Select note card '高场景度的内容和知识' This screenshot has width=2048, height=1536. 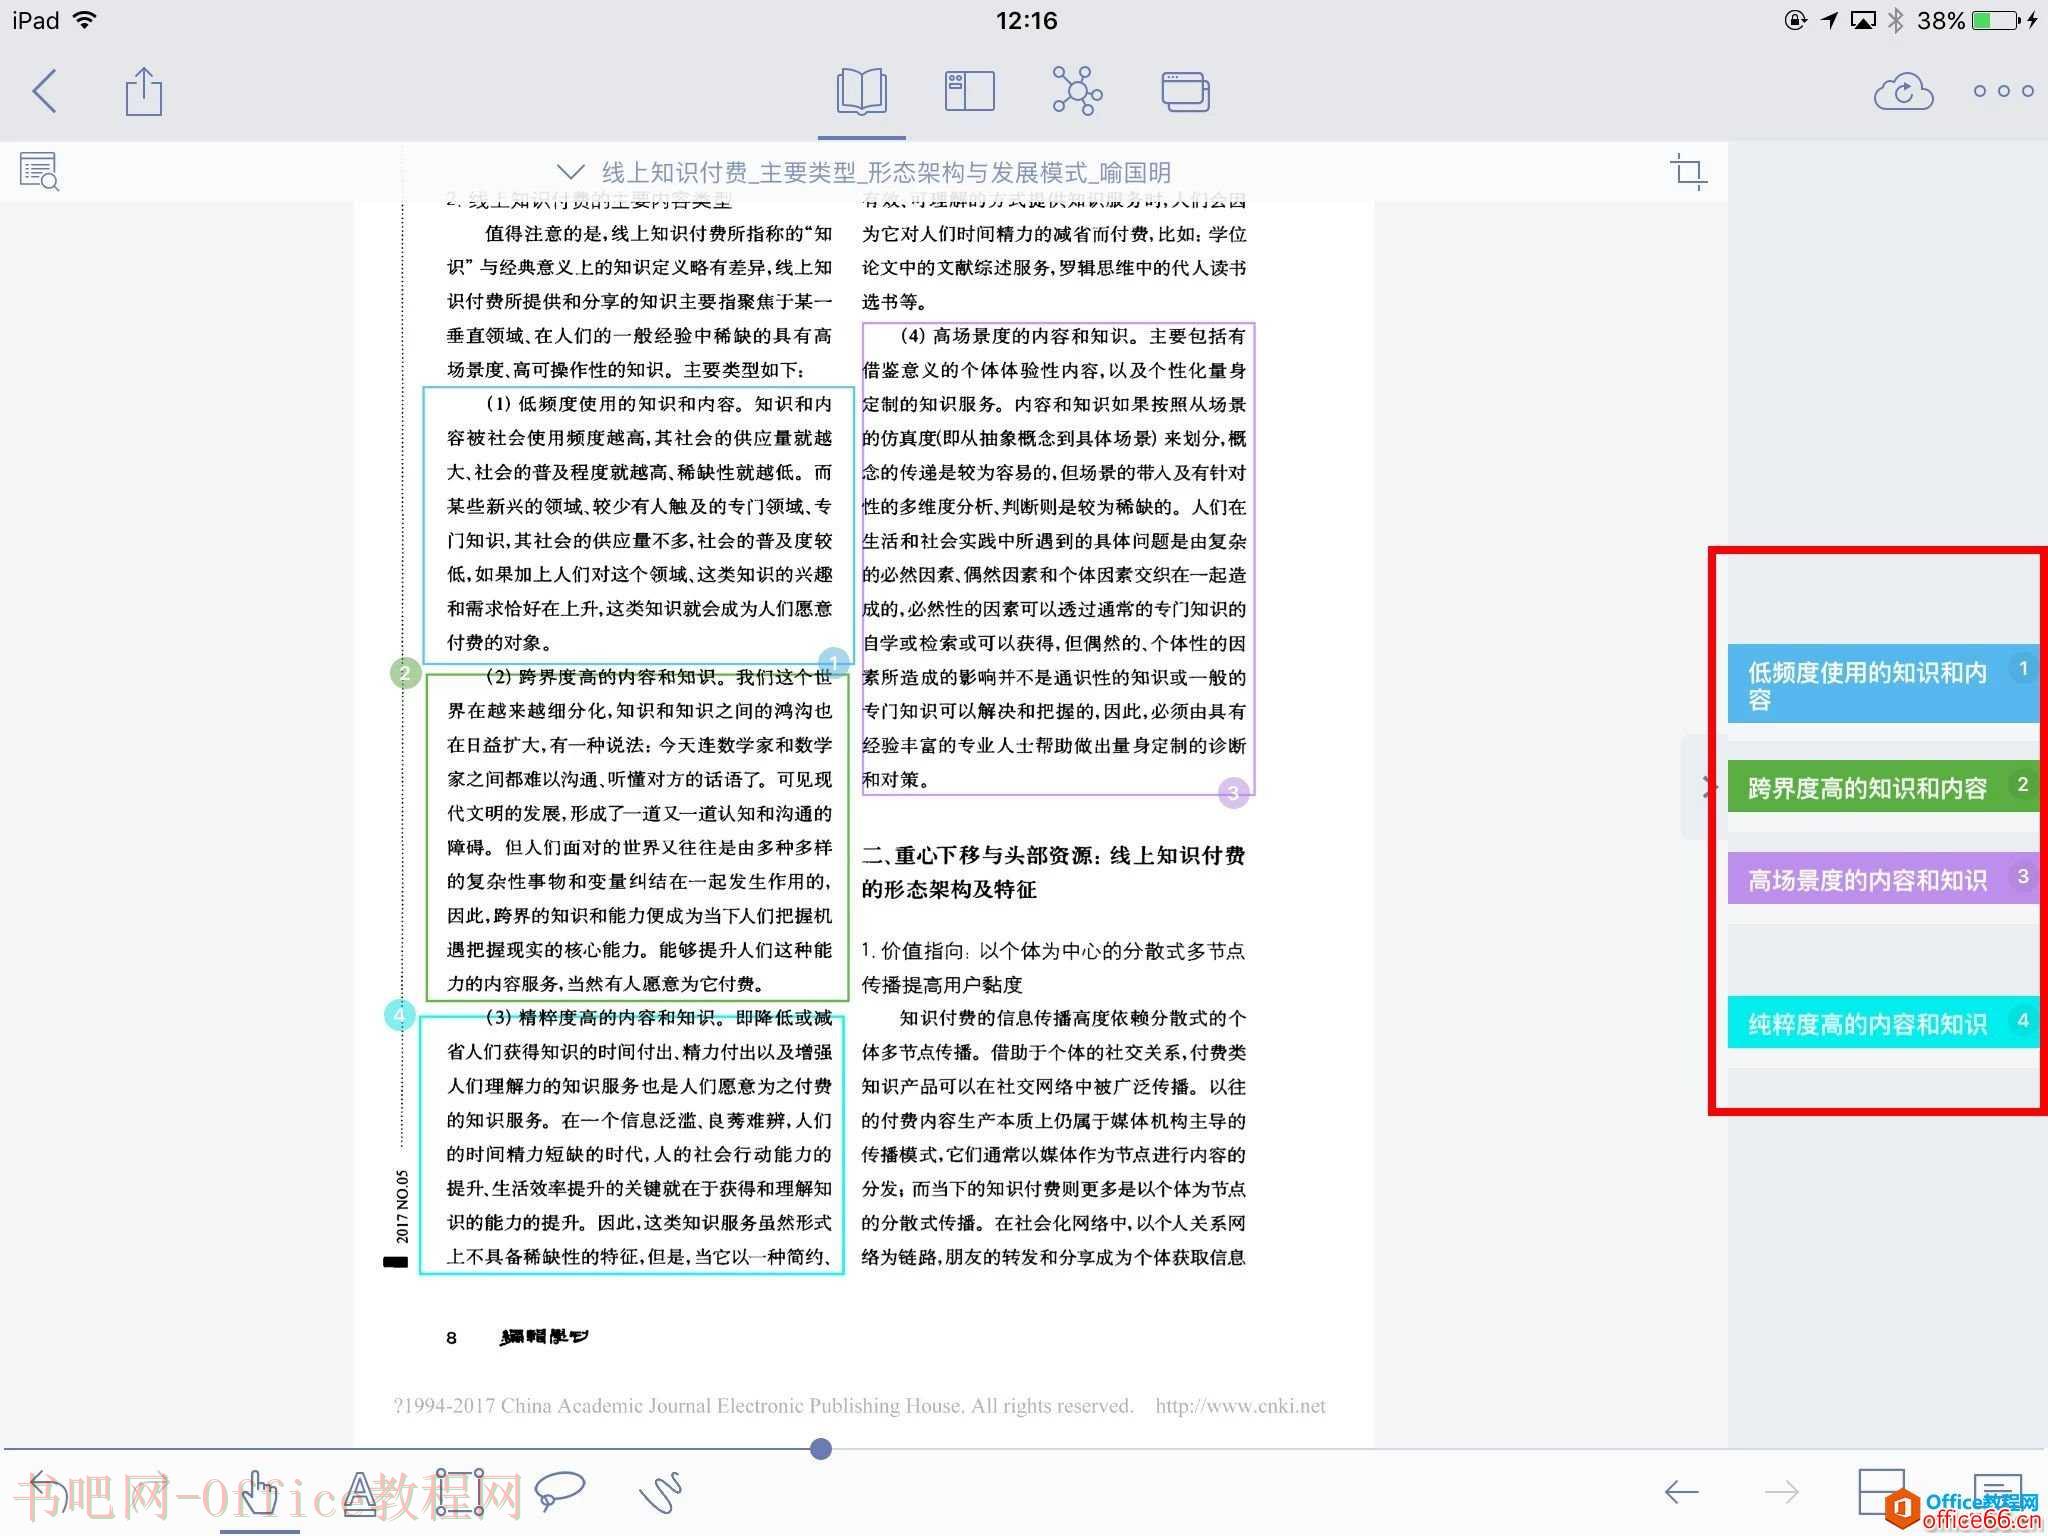[1883, 878]
